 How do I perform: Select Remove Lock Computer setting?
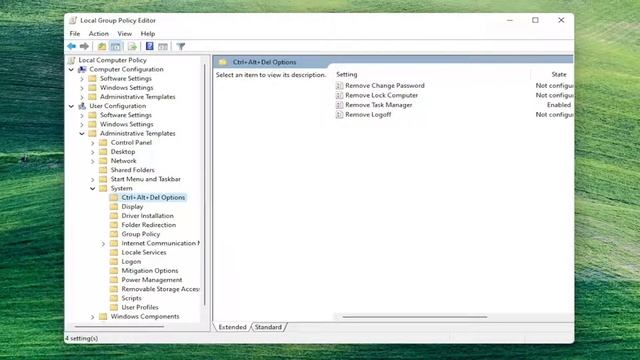tap(382, 95)
